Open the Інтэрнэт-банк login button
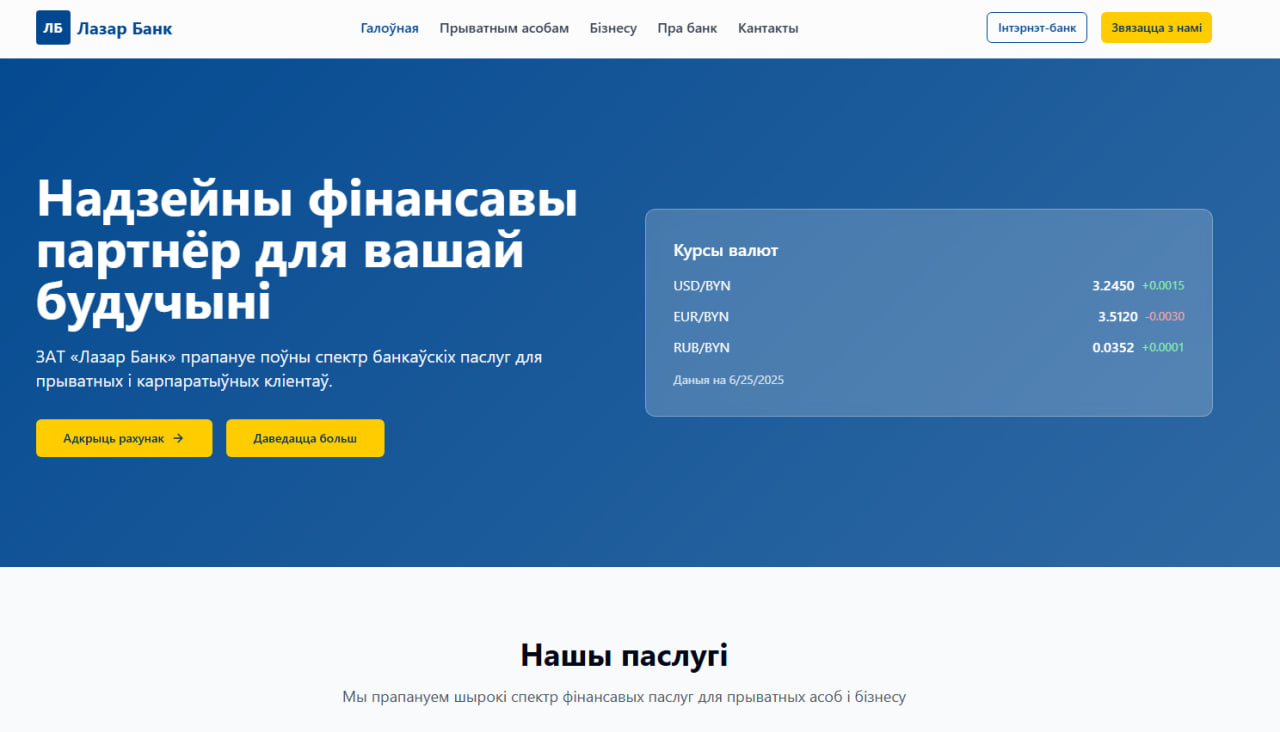The width and height of the screenshot is (1280, 732). point(1036,28)
